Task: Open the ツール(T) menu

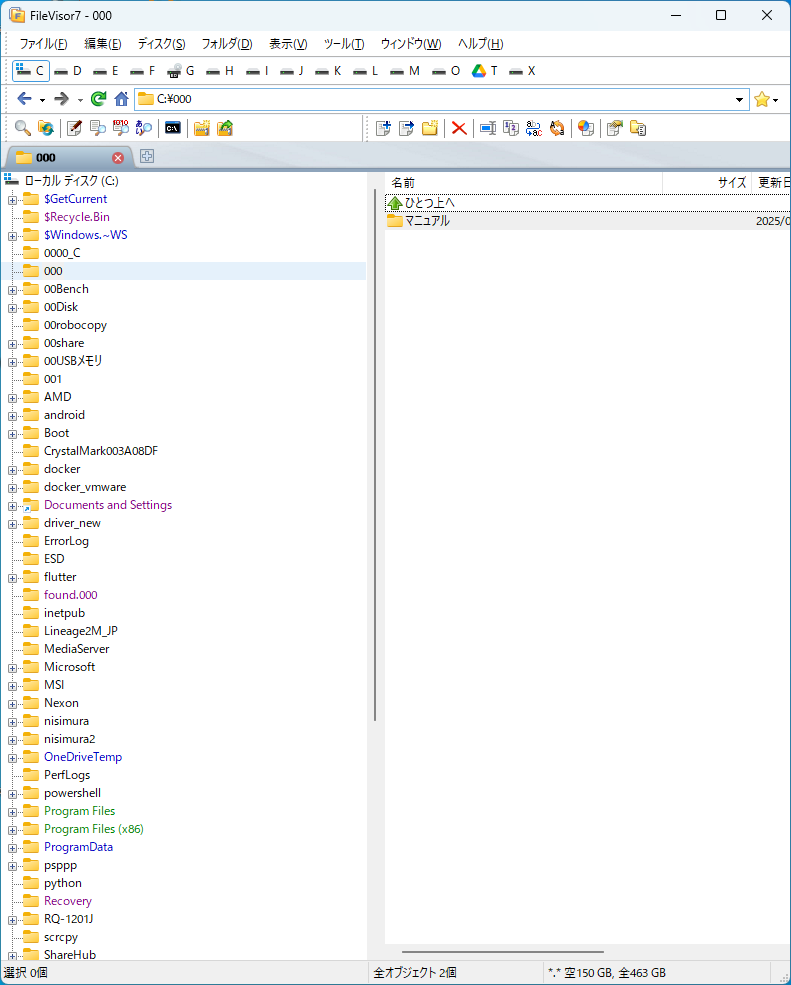Action: 344,44
